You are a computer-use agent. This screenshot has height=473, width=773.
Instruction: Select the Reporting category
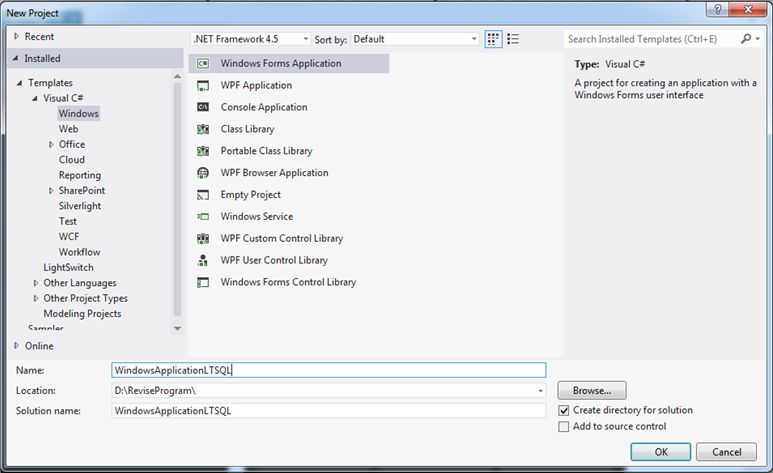point(80,175)
